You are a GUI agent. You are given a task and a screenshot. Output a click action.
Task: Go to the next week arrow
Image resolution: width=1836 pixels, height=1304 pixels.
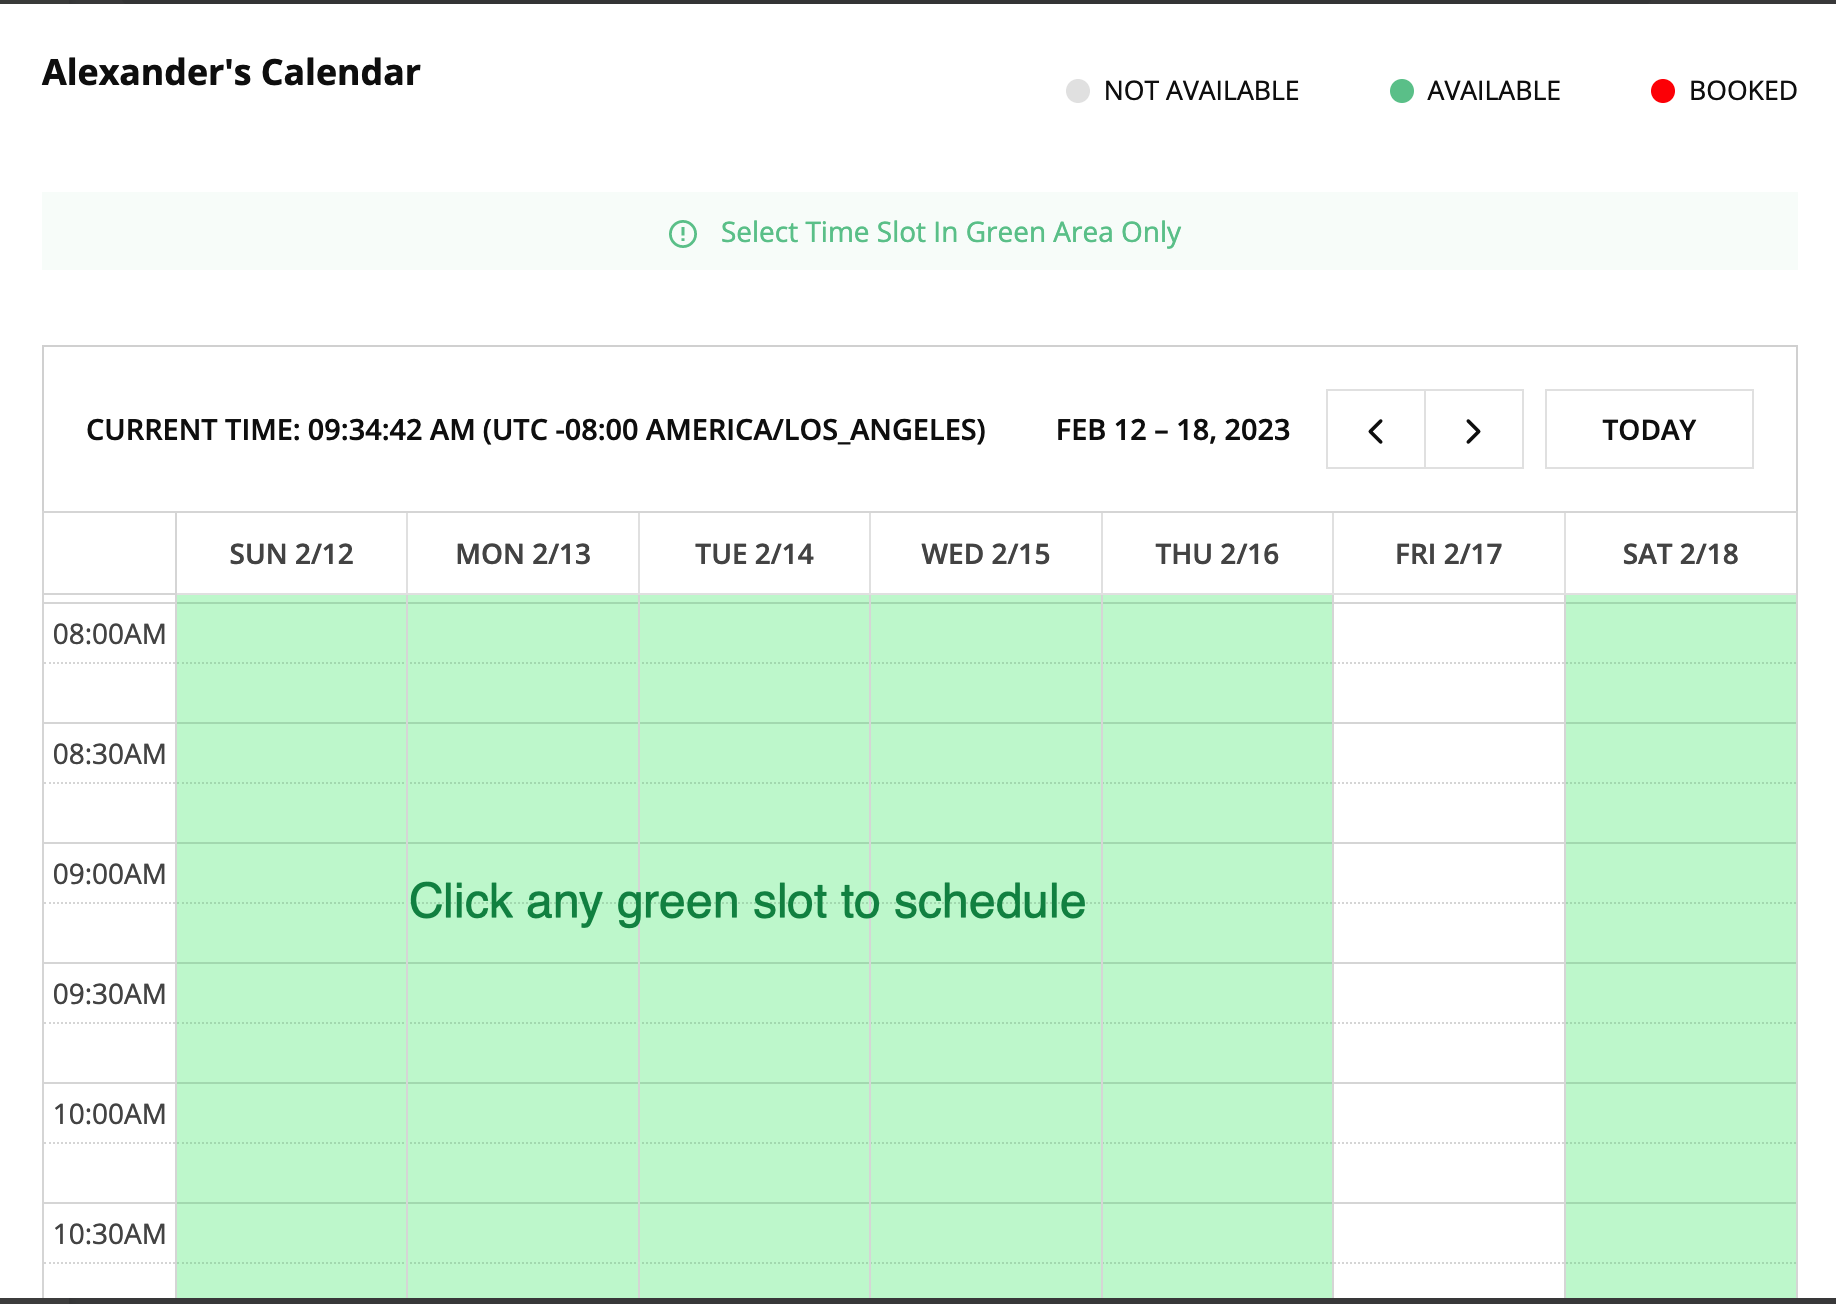point(1473,430)
